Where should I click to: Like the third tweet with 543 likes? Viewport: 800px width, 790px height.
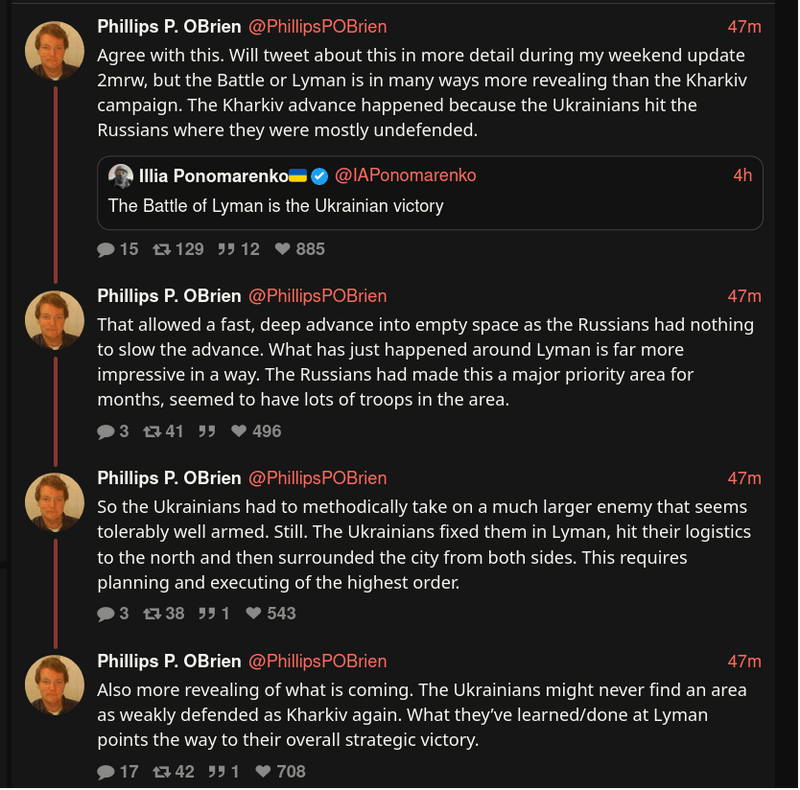pyautogui.click(x=254, y=613)
